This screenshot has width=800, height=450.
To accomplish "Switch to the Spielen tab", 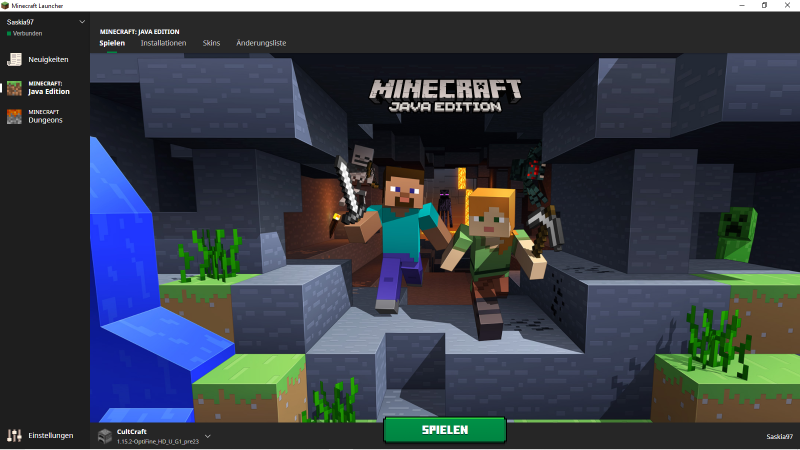I will 112,44.
